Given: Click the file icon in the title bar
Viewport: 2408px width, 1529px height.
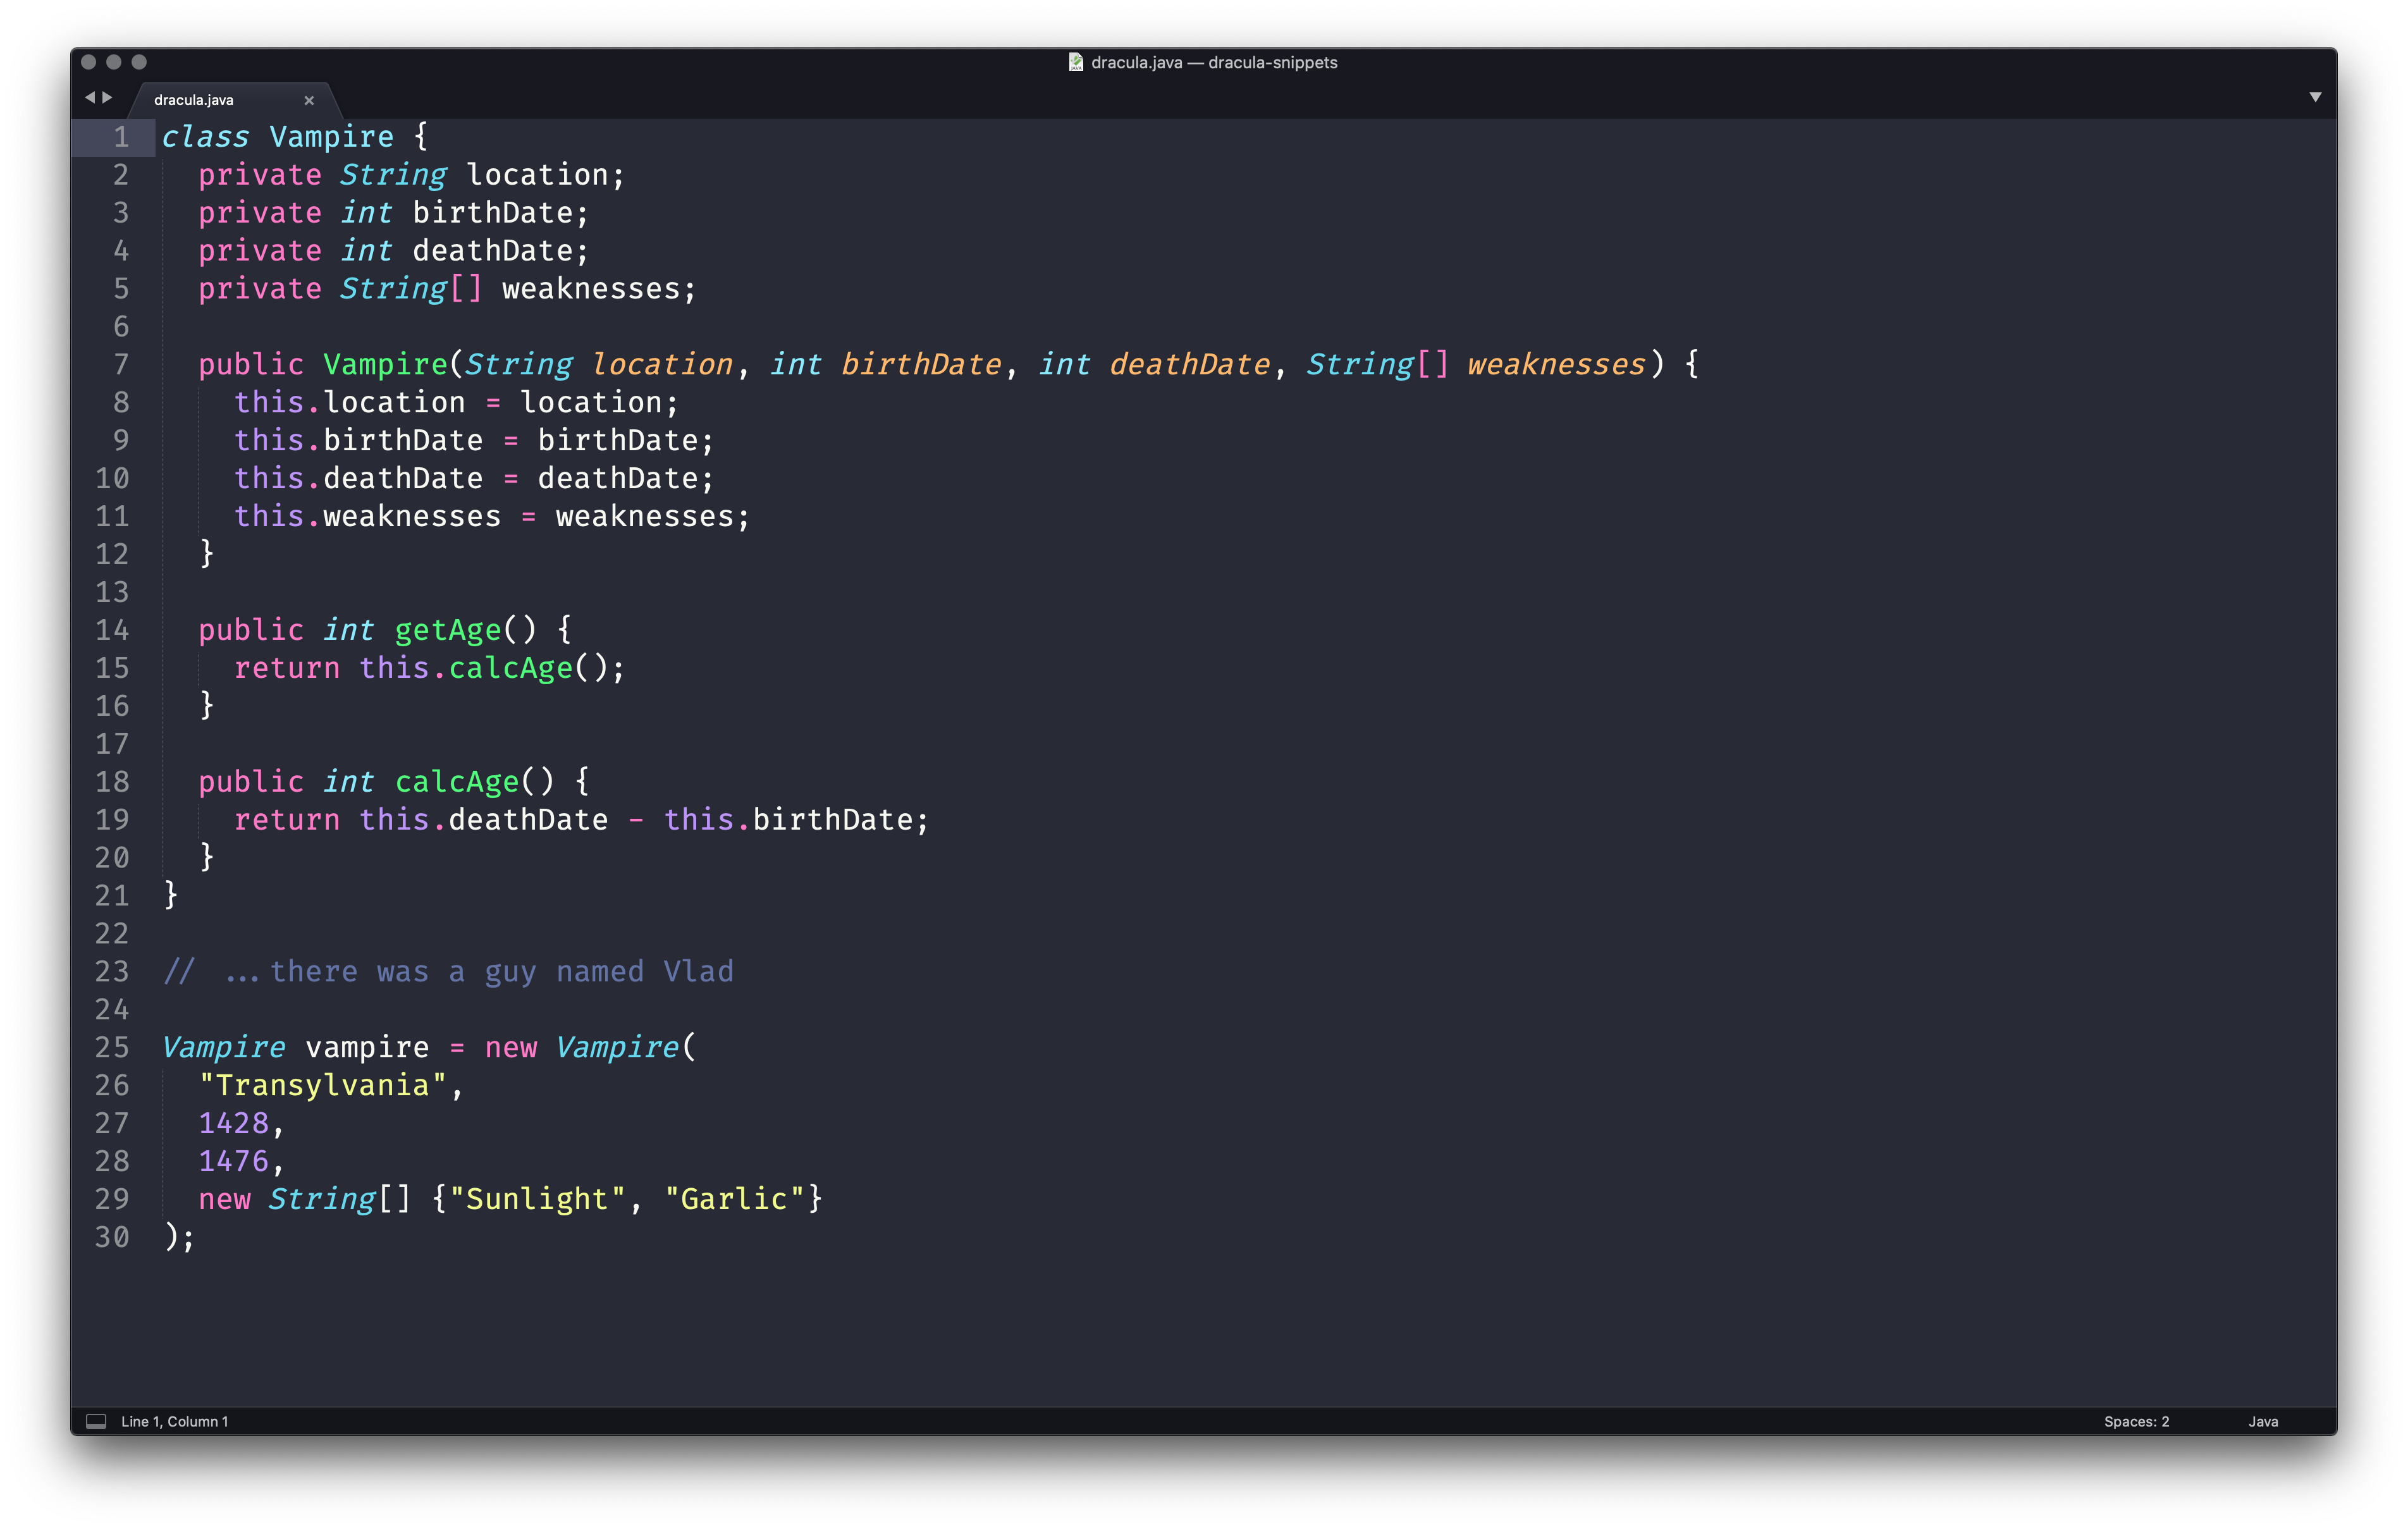Looking at the screenshot, I should (x=1076, y=62).
